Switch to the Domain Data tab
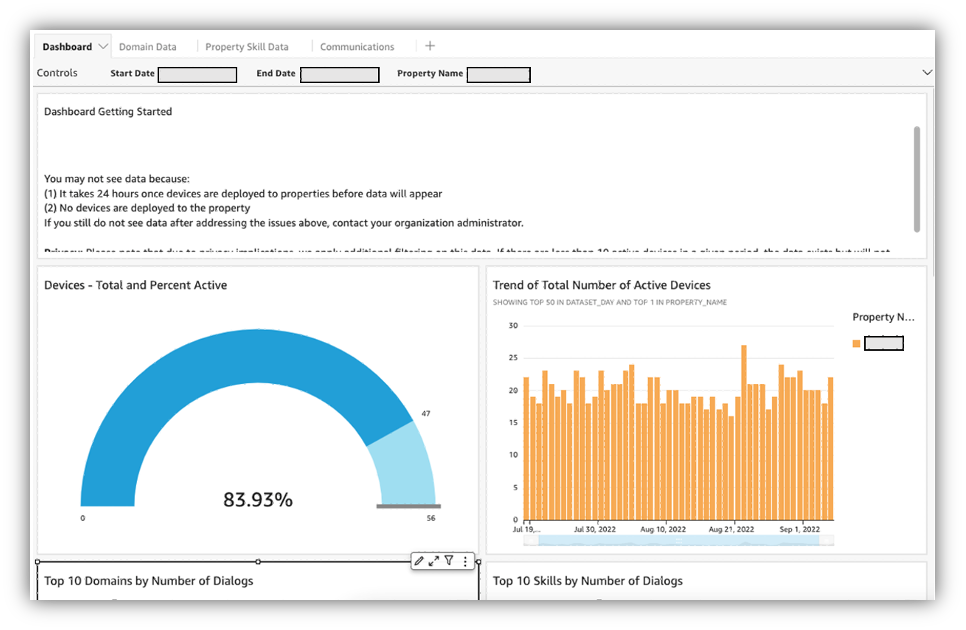This screenshot has height=630, width=966. (x=147, y=45)
